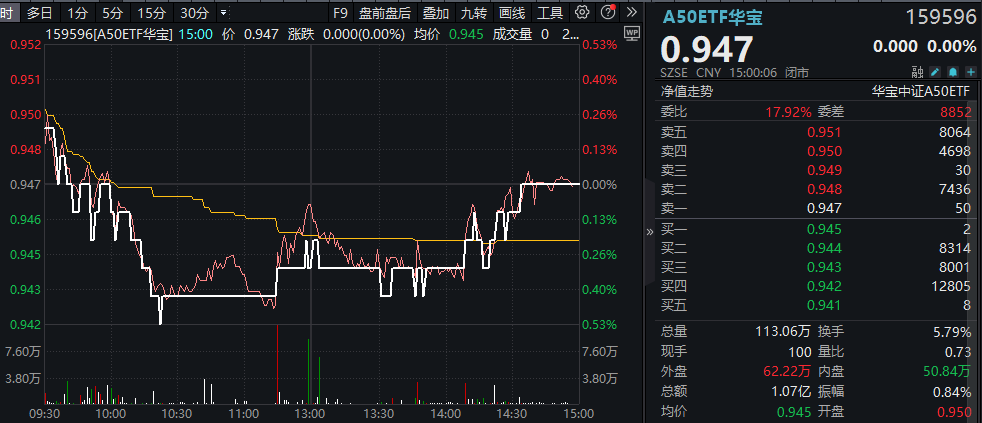Click the pencil note icon beside the quote
This screenshot has width=982, height=423.
(935, 72)
